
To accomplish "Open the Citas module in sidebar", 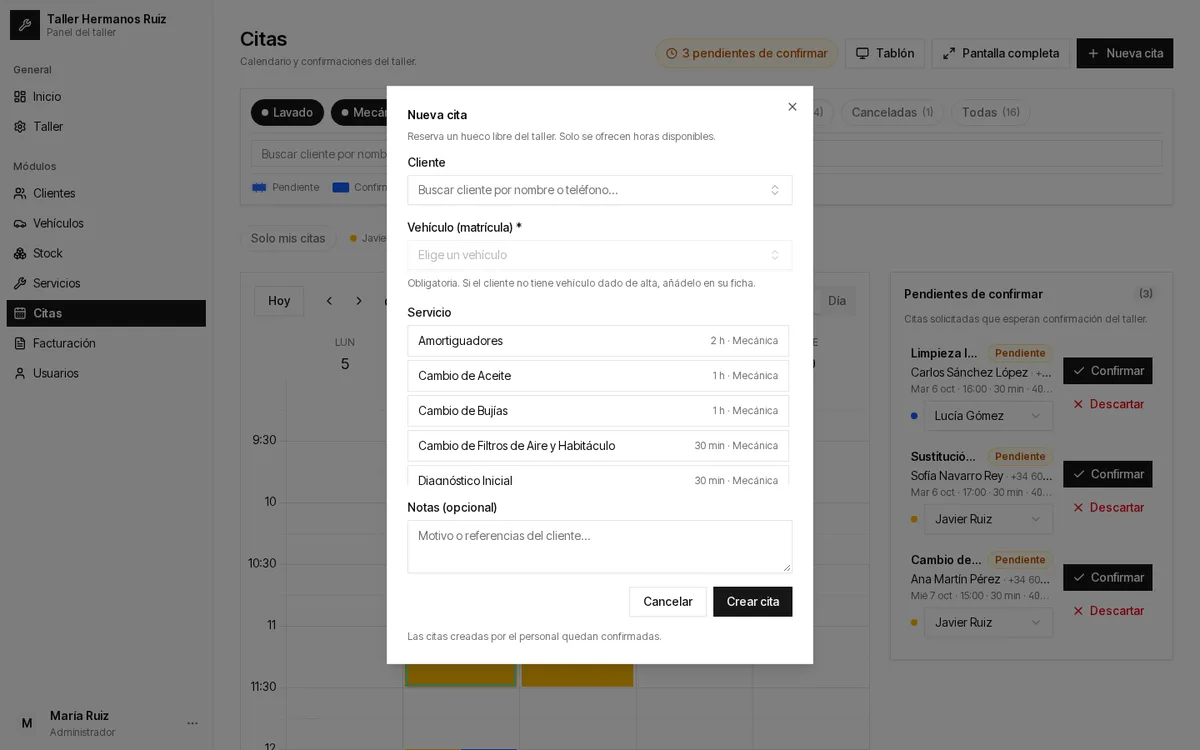I will coord(106,313).
